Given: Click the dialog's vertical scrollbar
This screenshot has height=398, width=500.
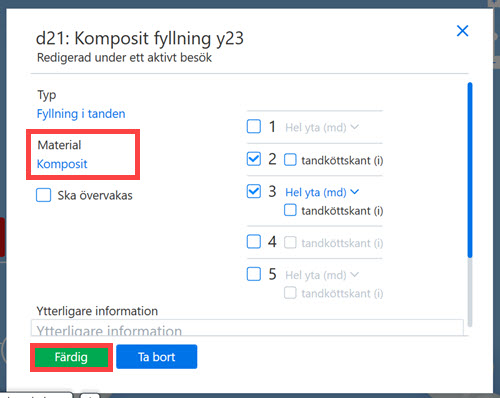Looking at the screenshot, I should 470,204.
